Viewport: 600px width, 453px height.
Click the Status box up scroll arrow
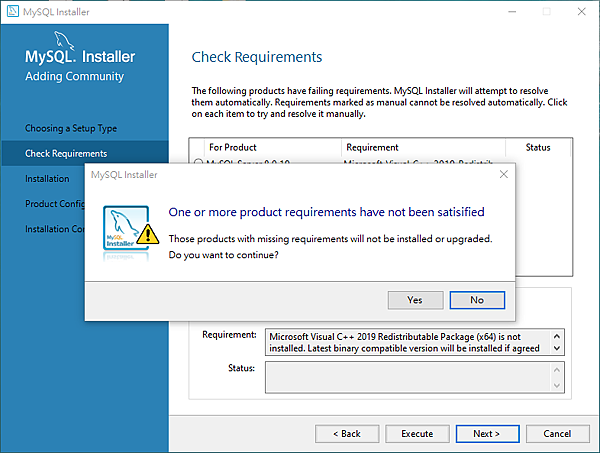pos(558,369)
